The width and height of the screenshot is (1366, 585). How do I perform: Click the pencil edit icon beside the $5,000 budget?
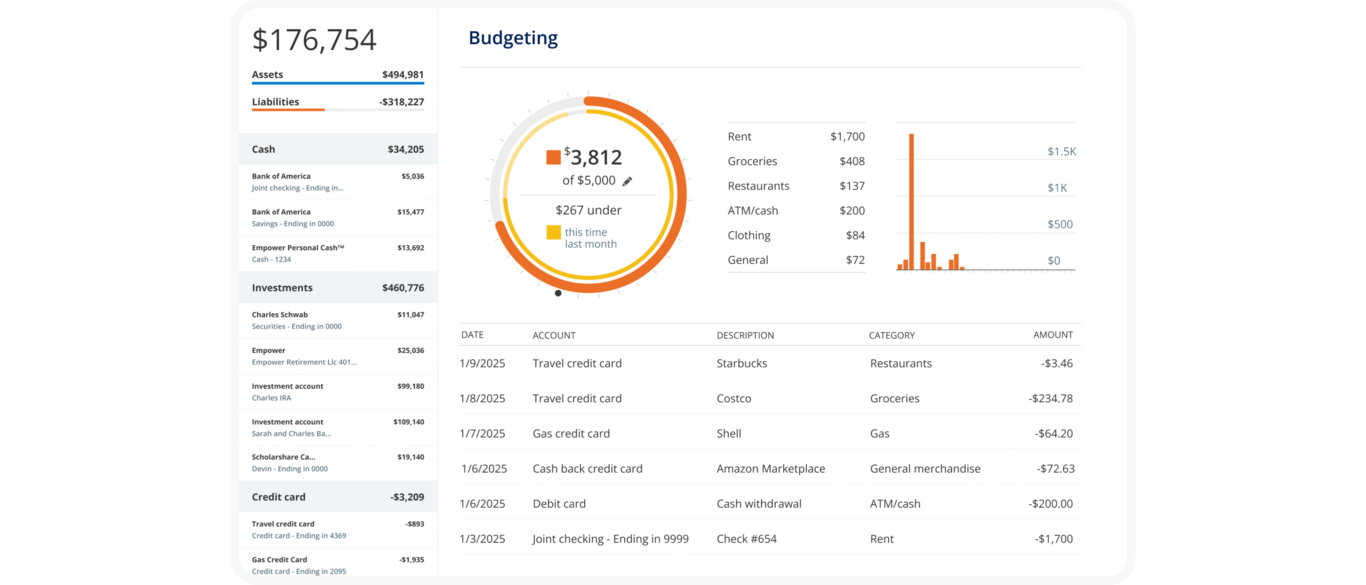[628, 182]
